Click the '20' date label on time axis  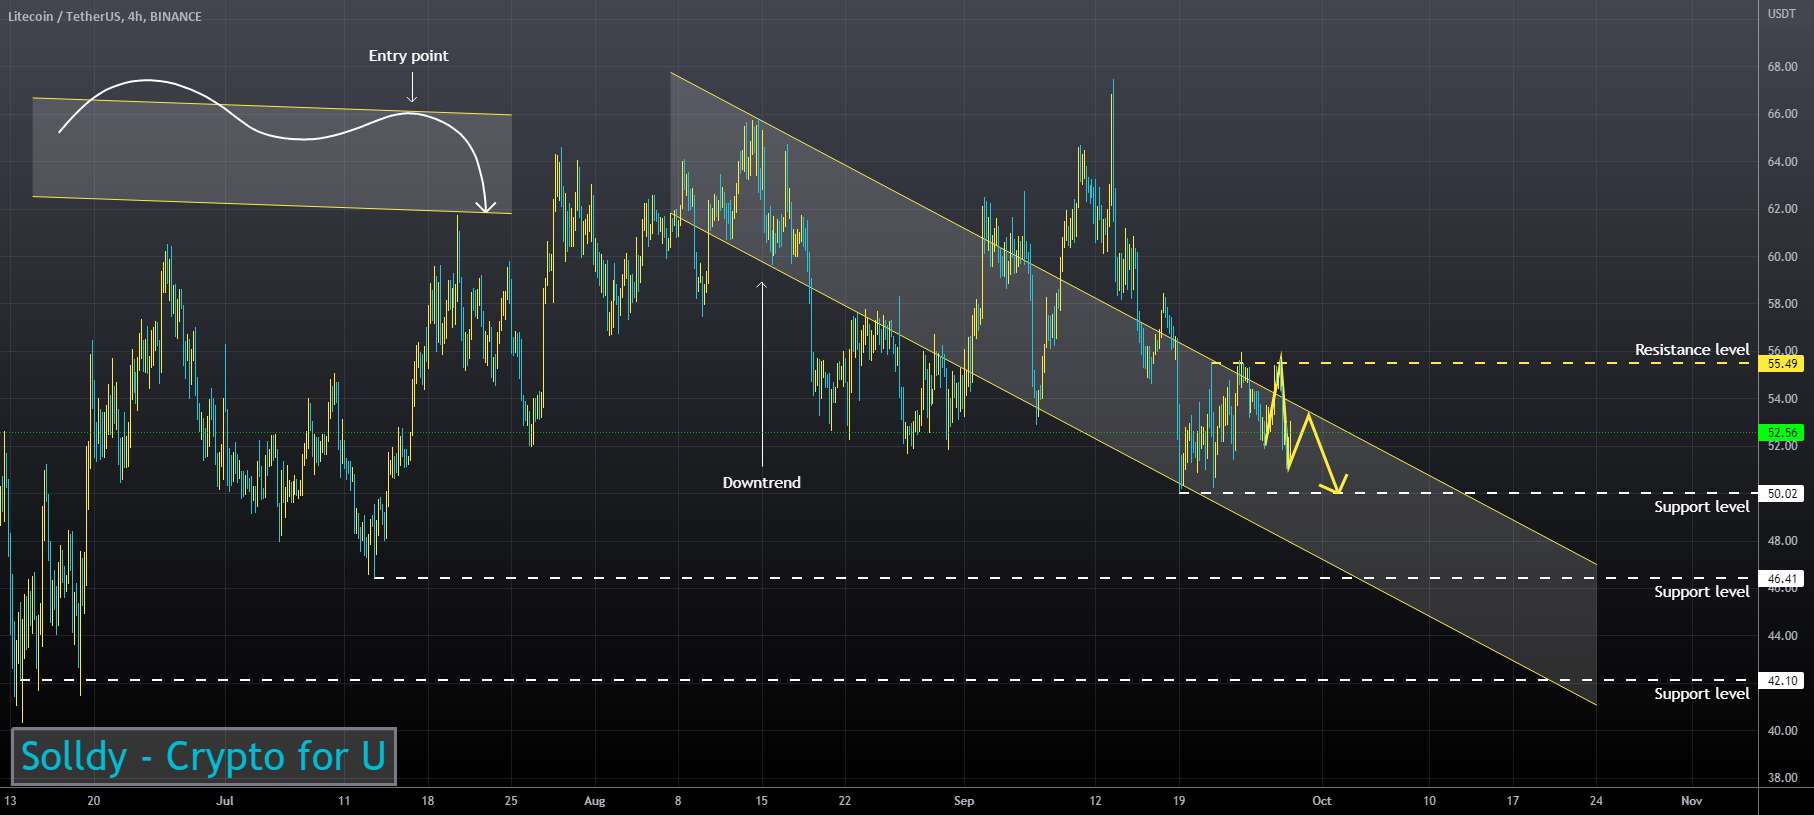coord(94,801)
